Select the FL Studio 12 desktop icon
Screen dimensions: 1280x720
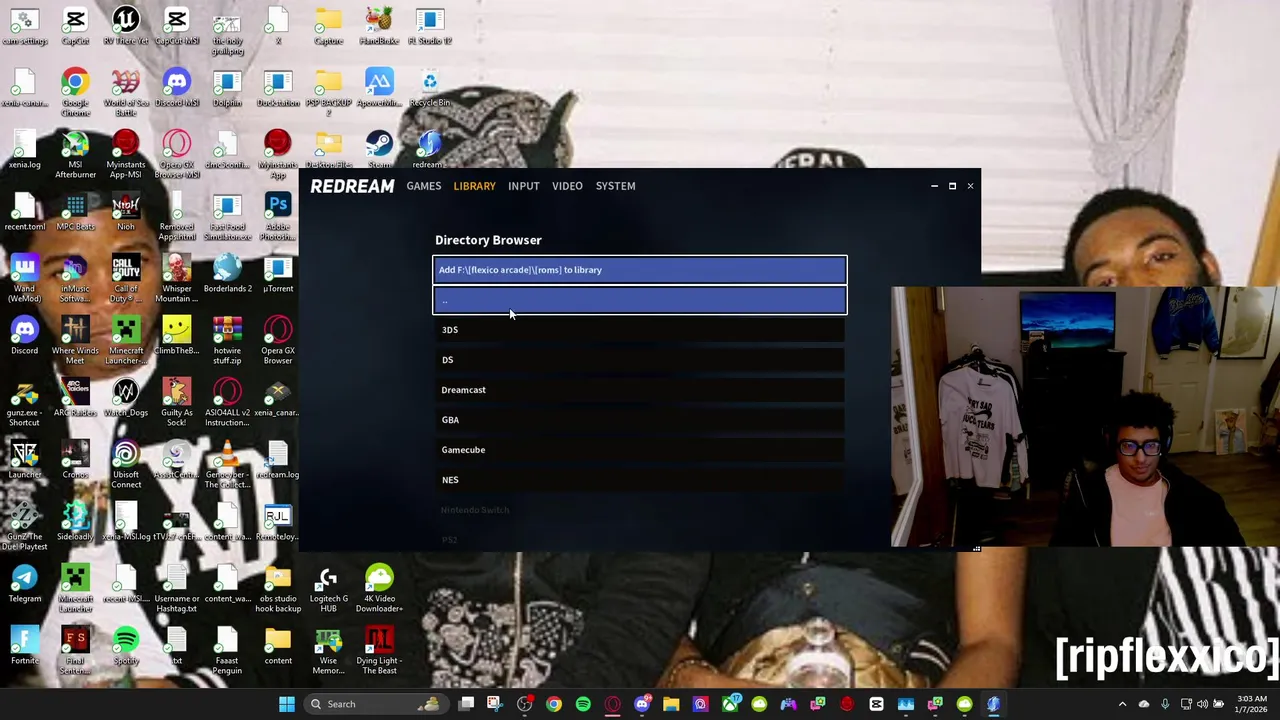click(430, 27)
